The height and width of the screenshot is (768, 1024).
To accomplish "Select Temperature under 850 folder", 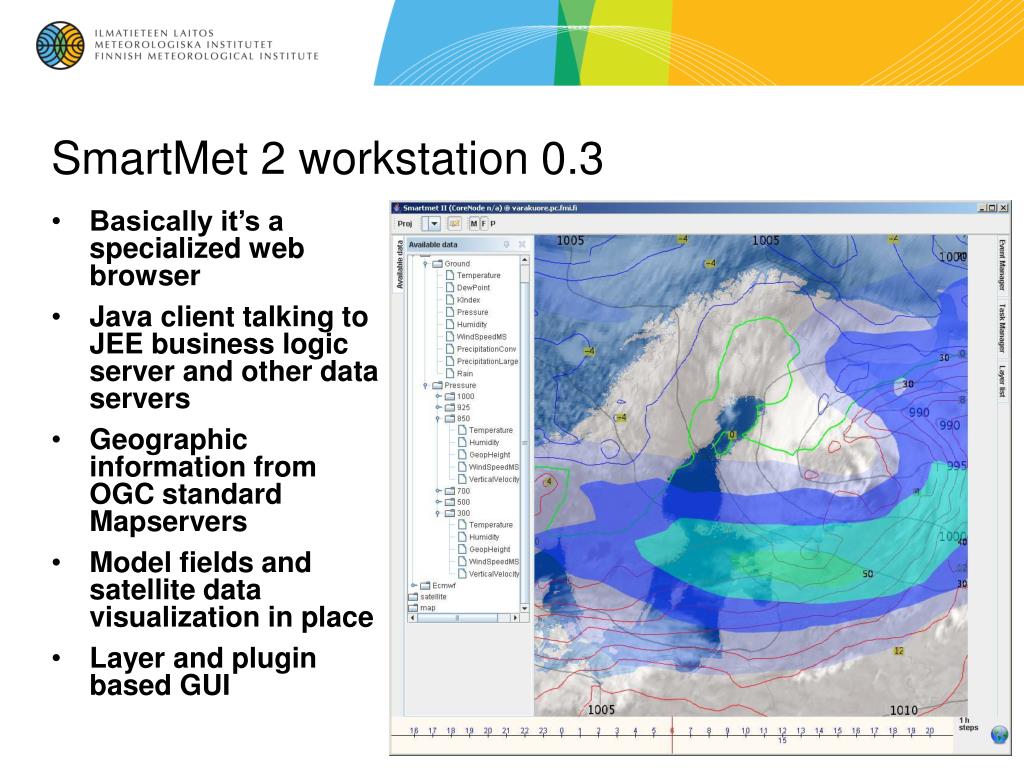I will [485, 430].
